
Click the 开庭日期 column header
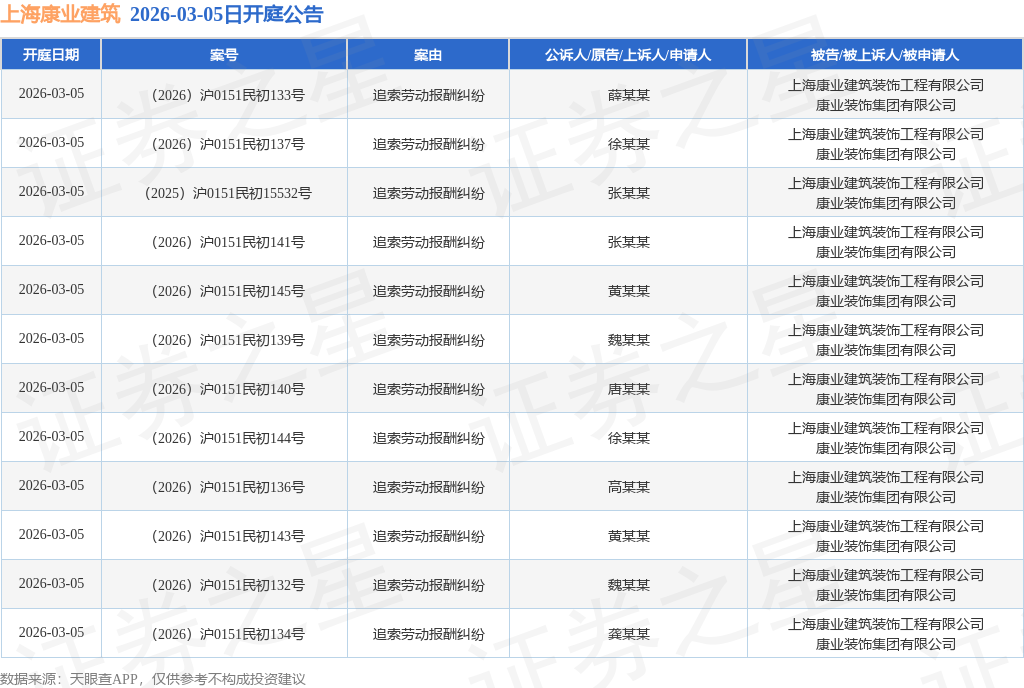[51, 55]
